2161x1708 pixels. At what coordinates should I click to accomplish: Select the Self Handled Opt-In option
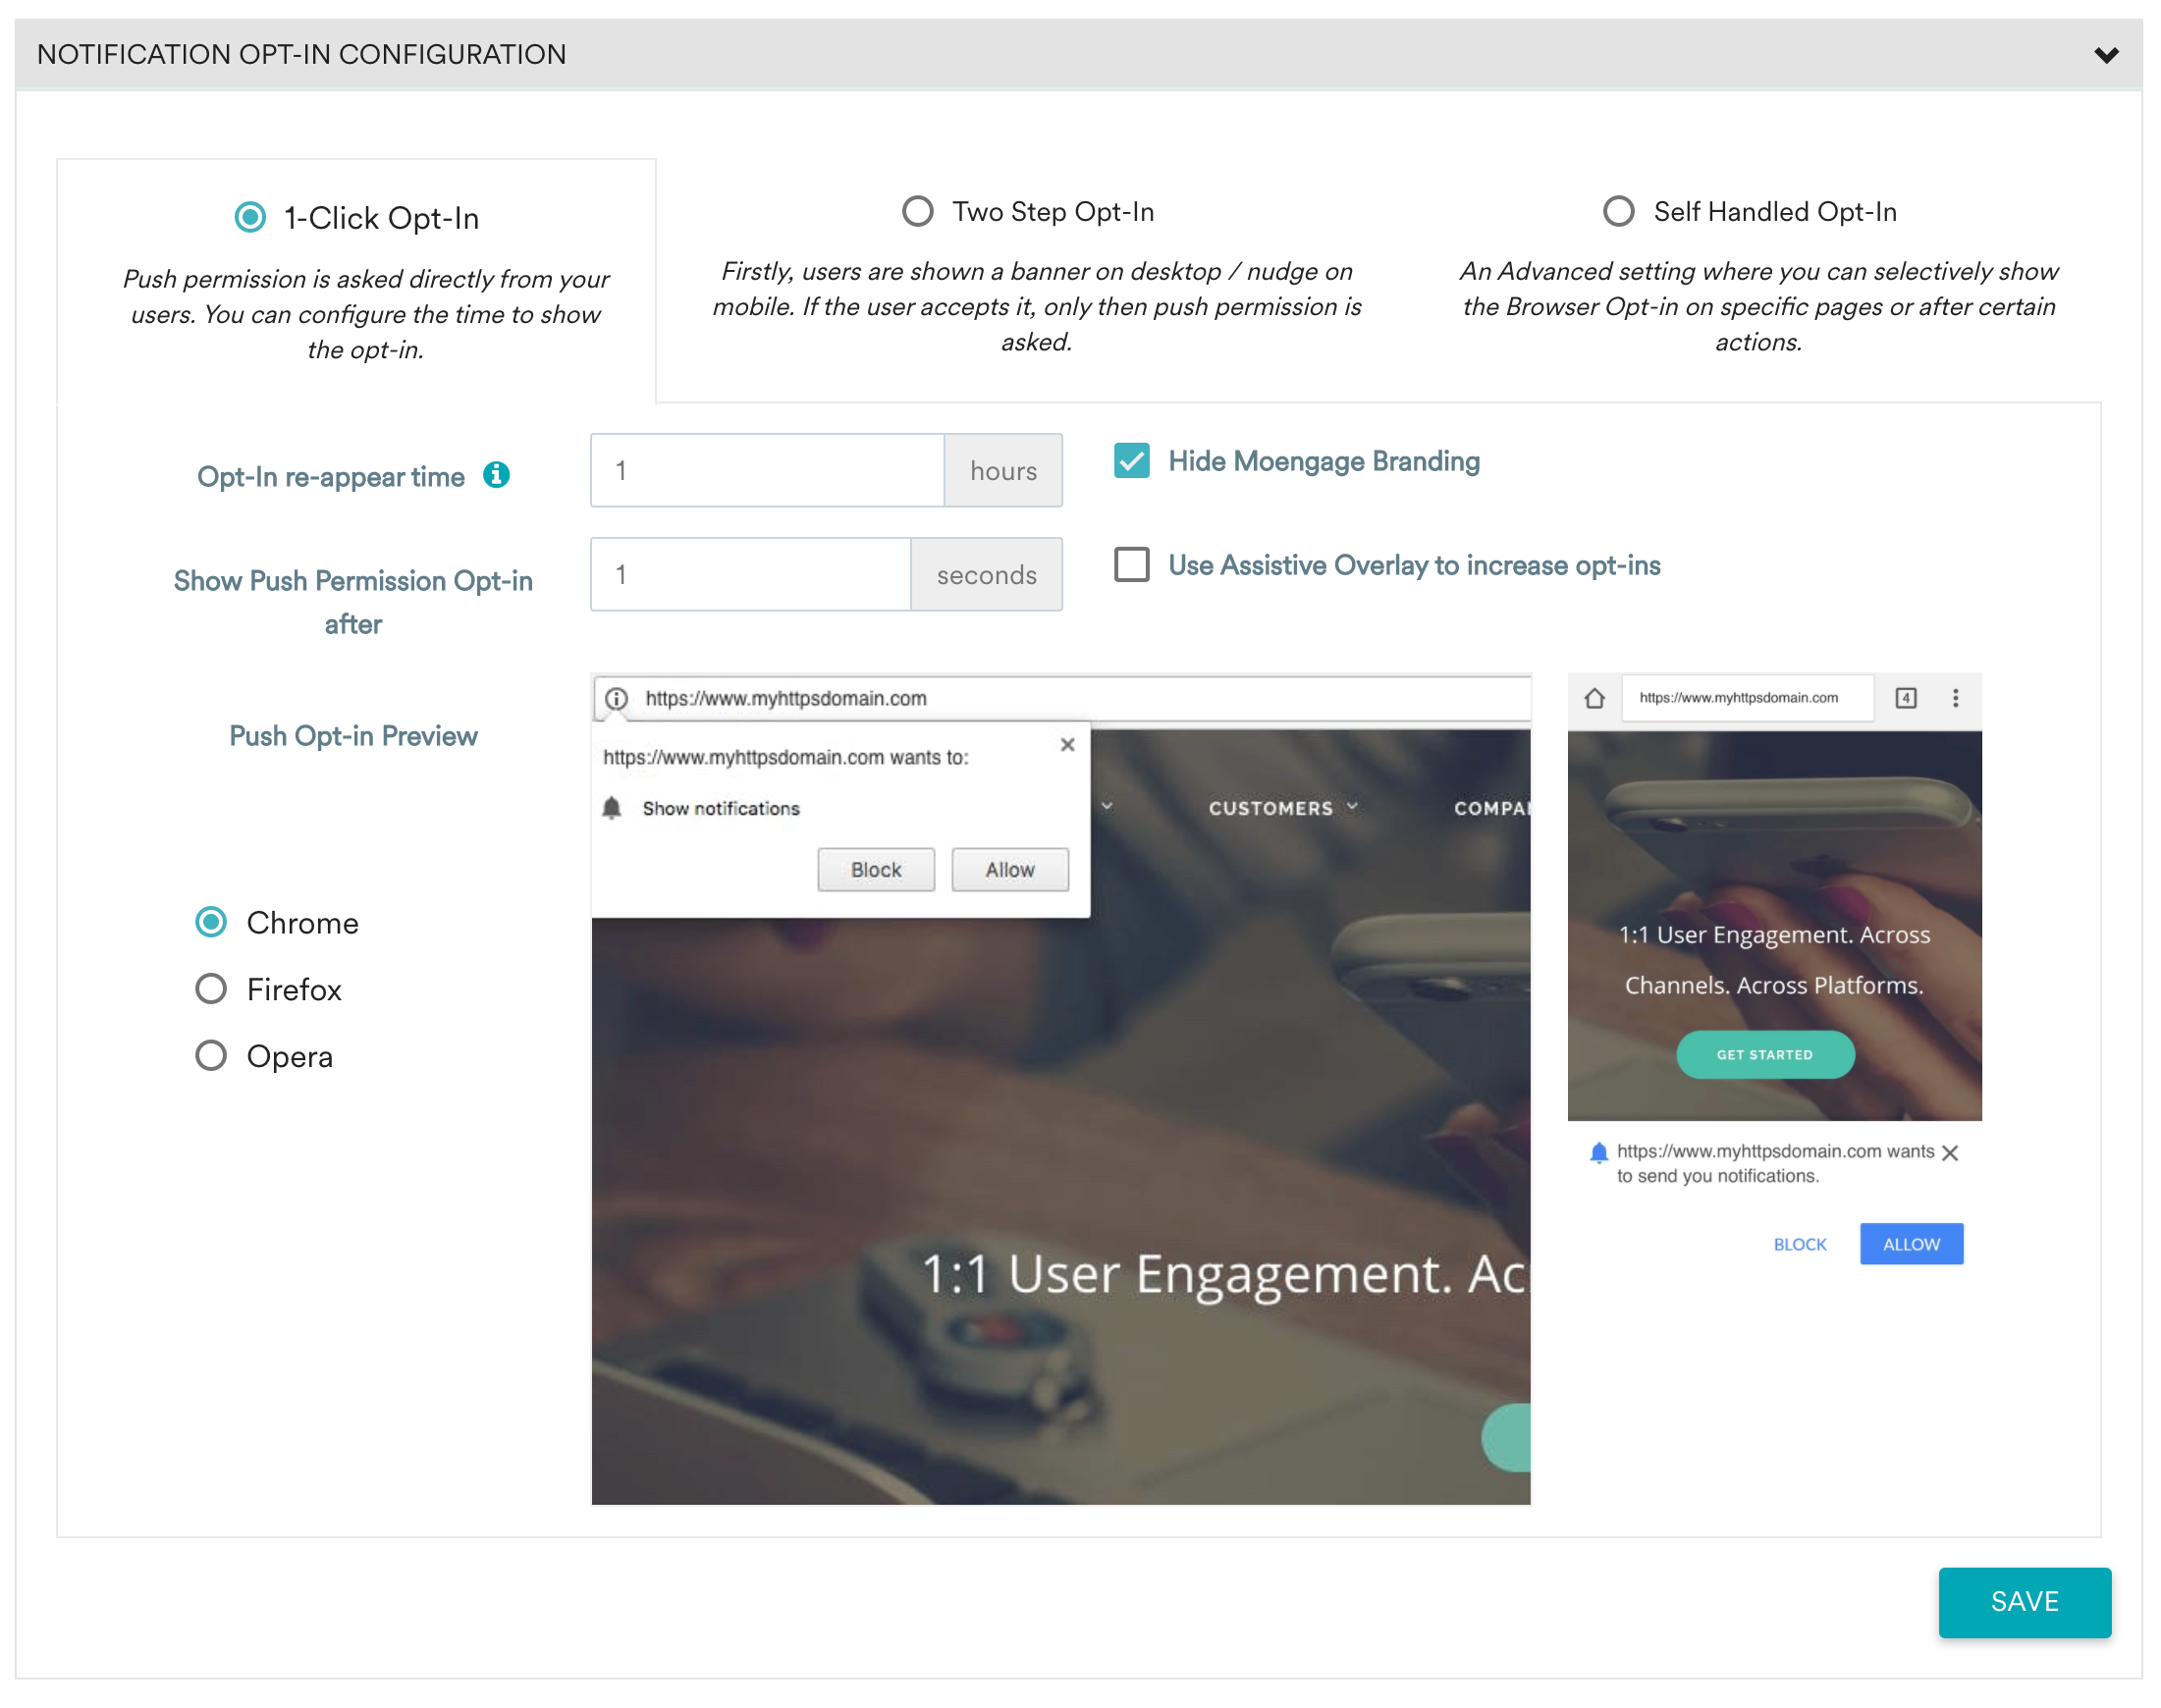1618,212
